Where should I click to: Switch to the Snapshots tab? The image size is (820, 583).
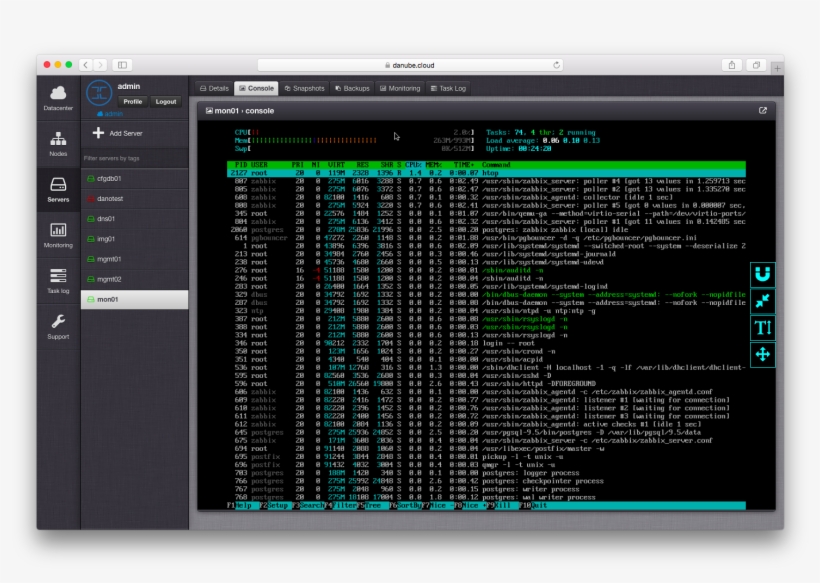304,88
